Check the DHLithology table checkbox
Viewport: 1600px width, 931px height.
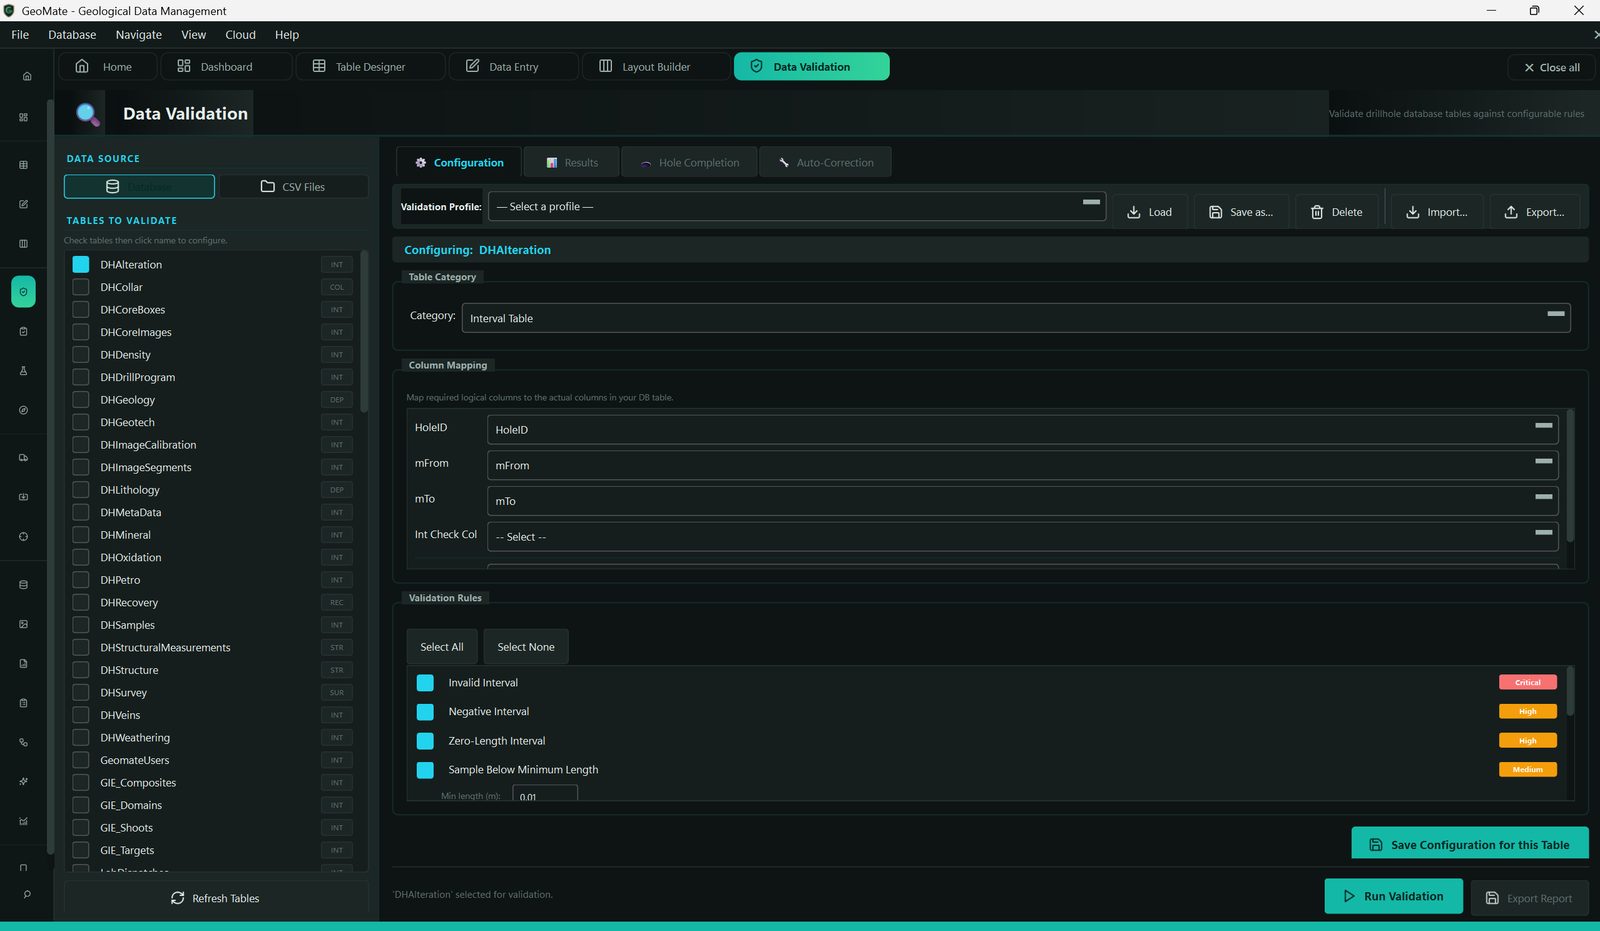pos(81,490)
